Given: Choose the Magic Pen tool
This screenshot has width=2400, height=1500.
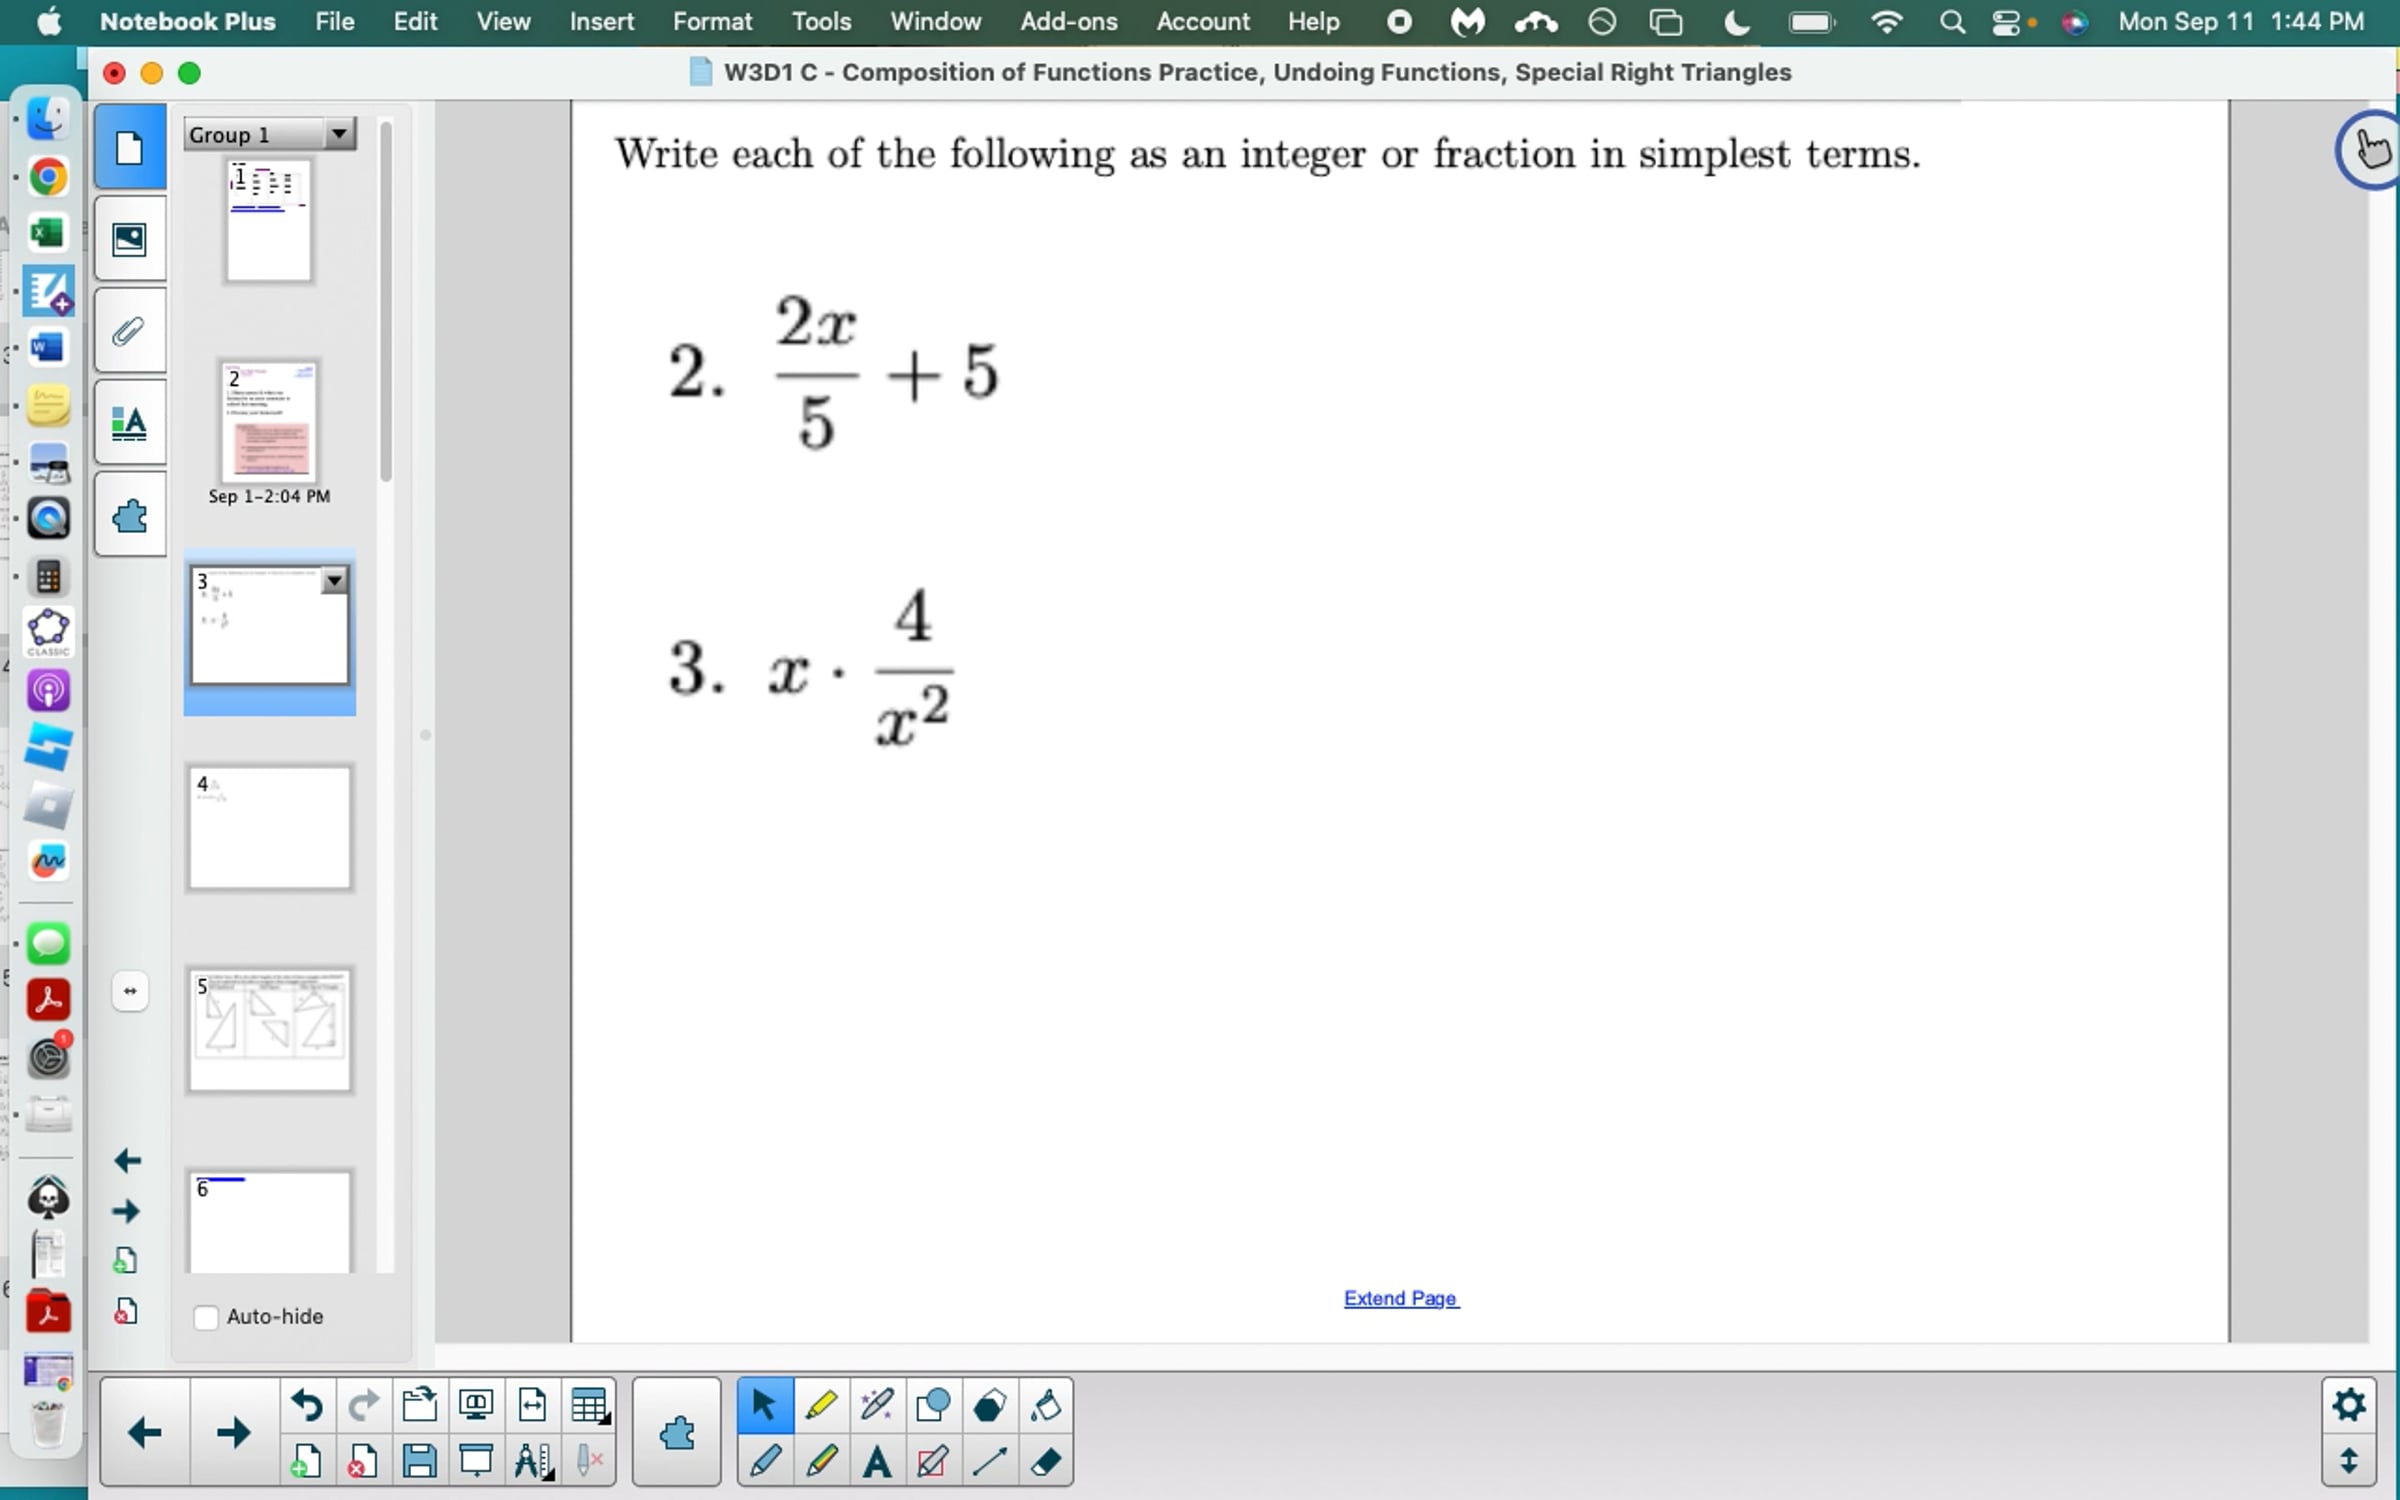Looking at the screenshot, I should click(877, 1405).
